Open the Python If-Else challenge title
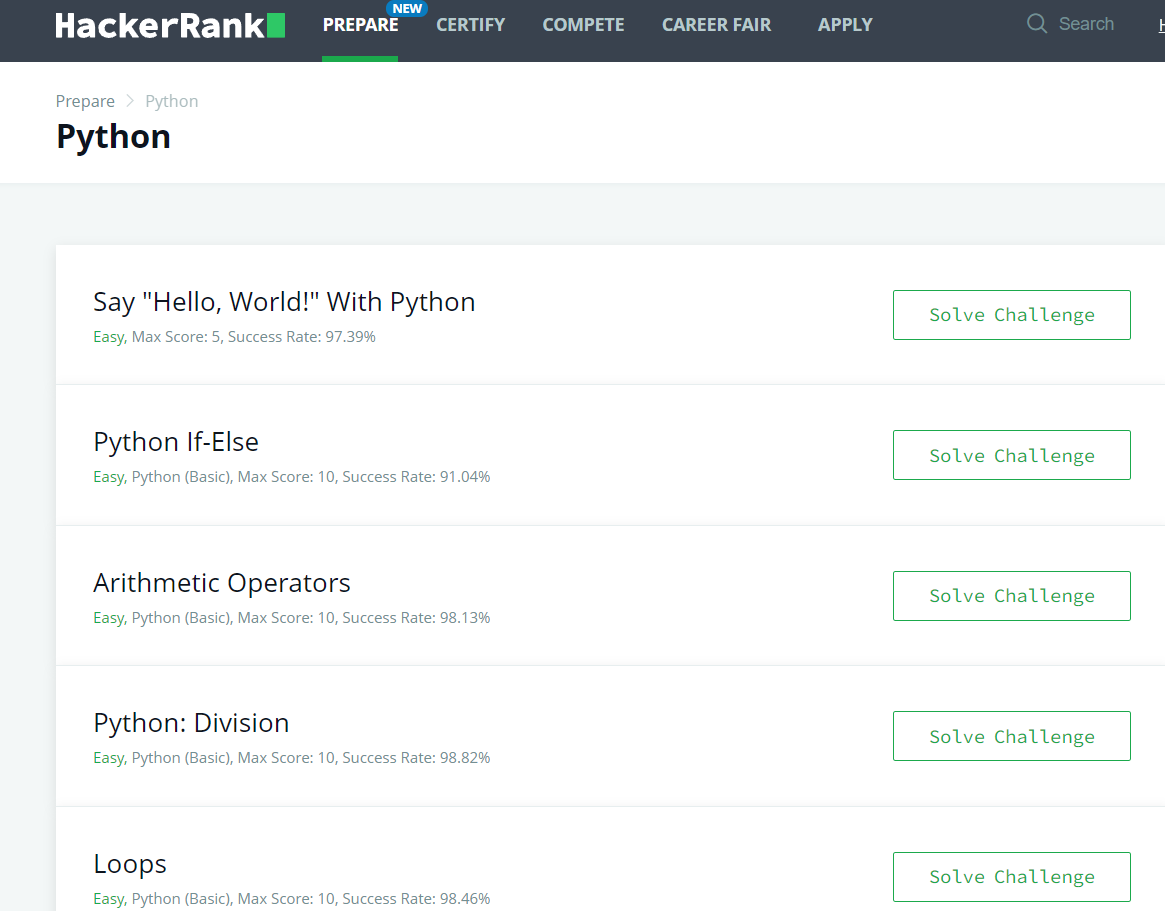The height and width of the screenshot is (911, 1165). 176,441
